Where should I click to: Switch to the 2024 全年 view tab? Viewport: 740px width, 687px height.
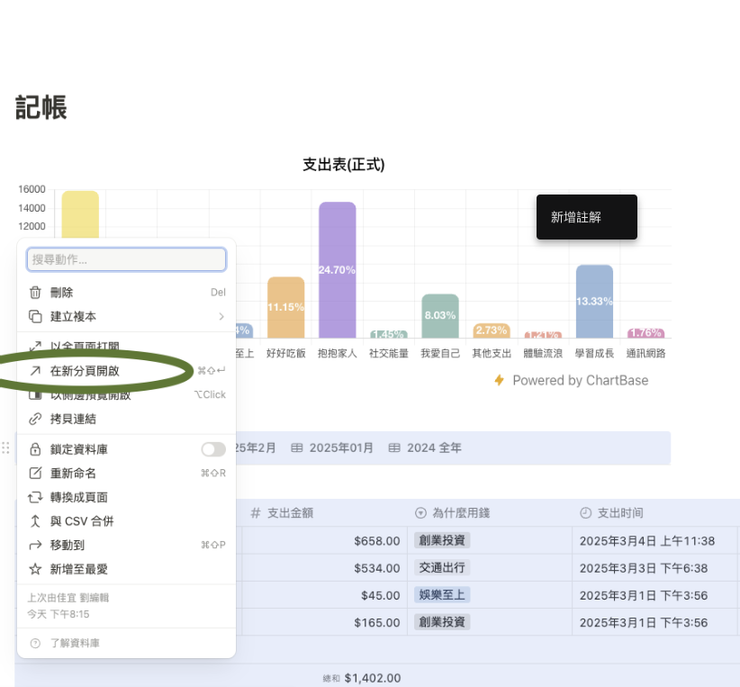pos(425,448)
